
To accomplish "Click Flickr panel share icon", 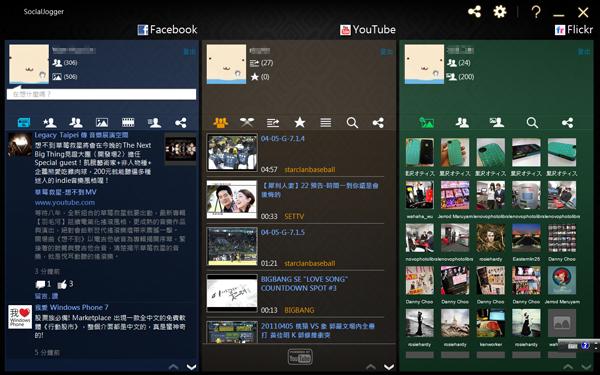I will [567, 122].
